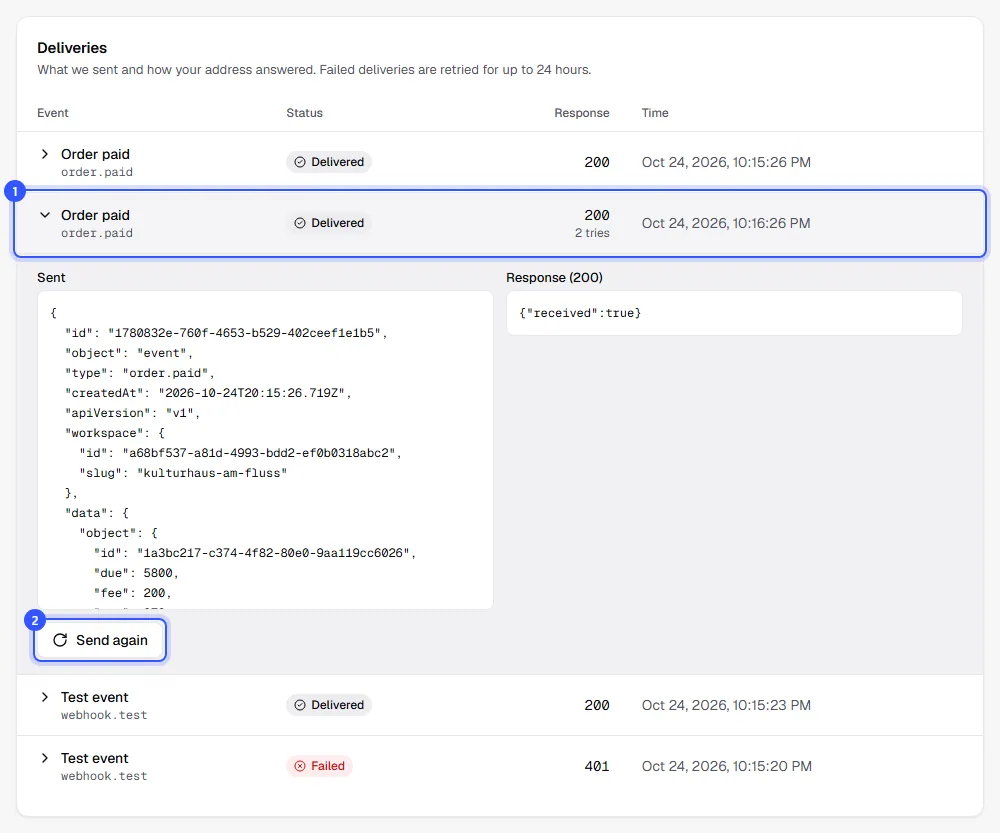The width and height of the screenshot is (1000, 833).
Task: Click Delivered badge on the 2 tries row
Action: point(328,223)
